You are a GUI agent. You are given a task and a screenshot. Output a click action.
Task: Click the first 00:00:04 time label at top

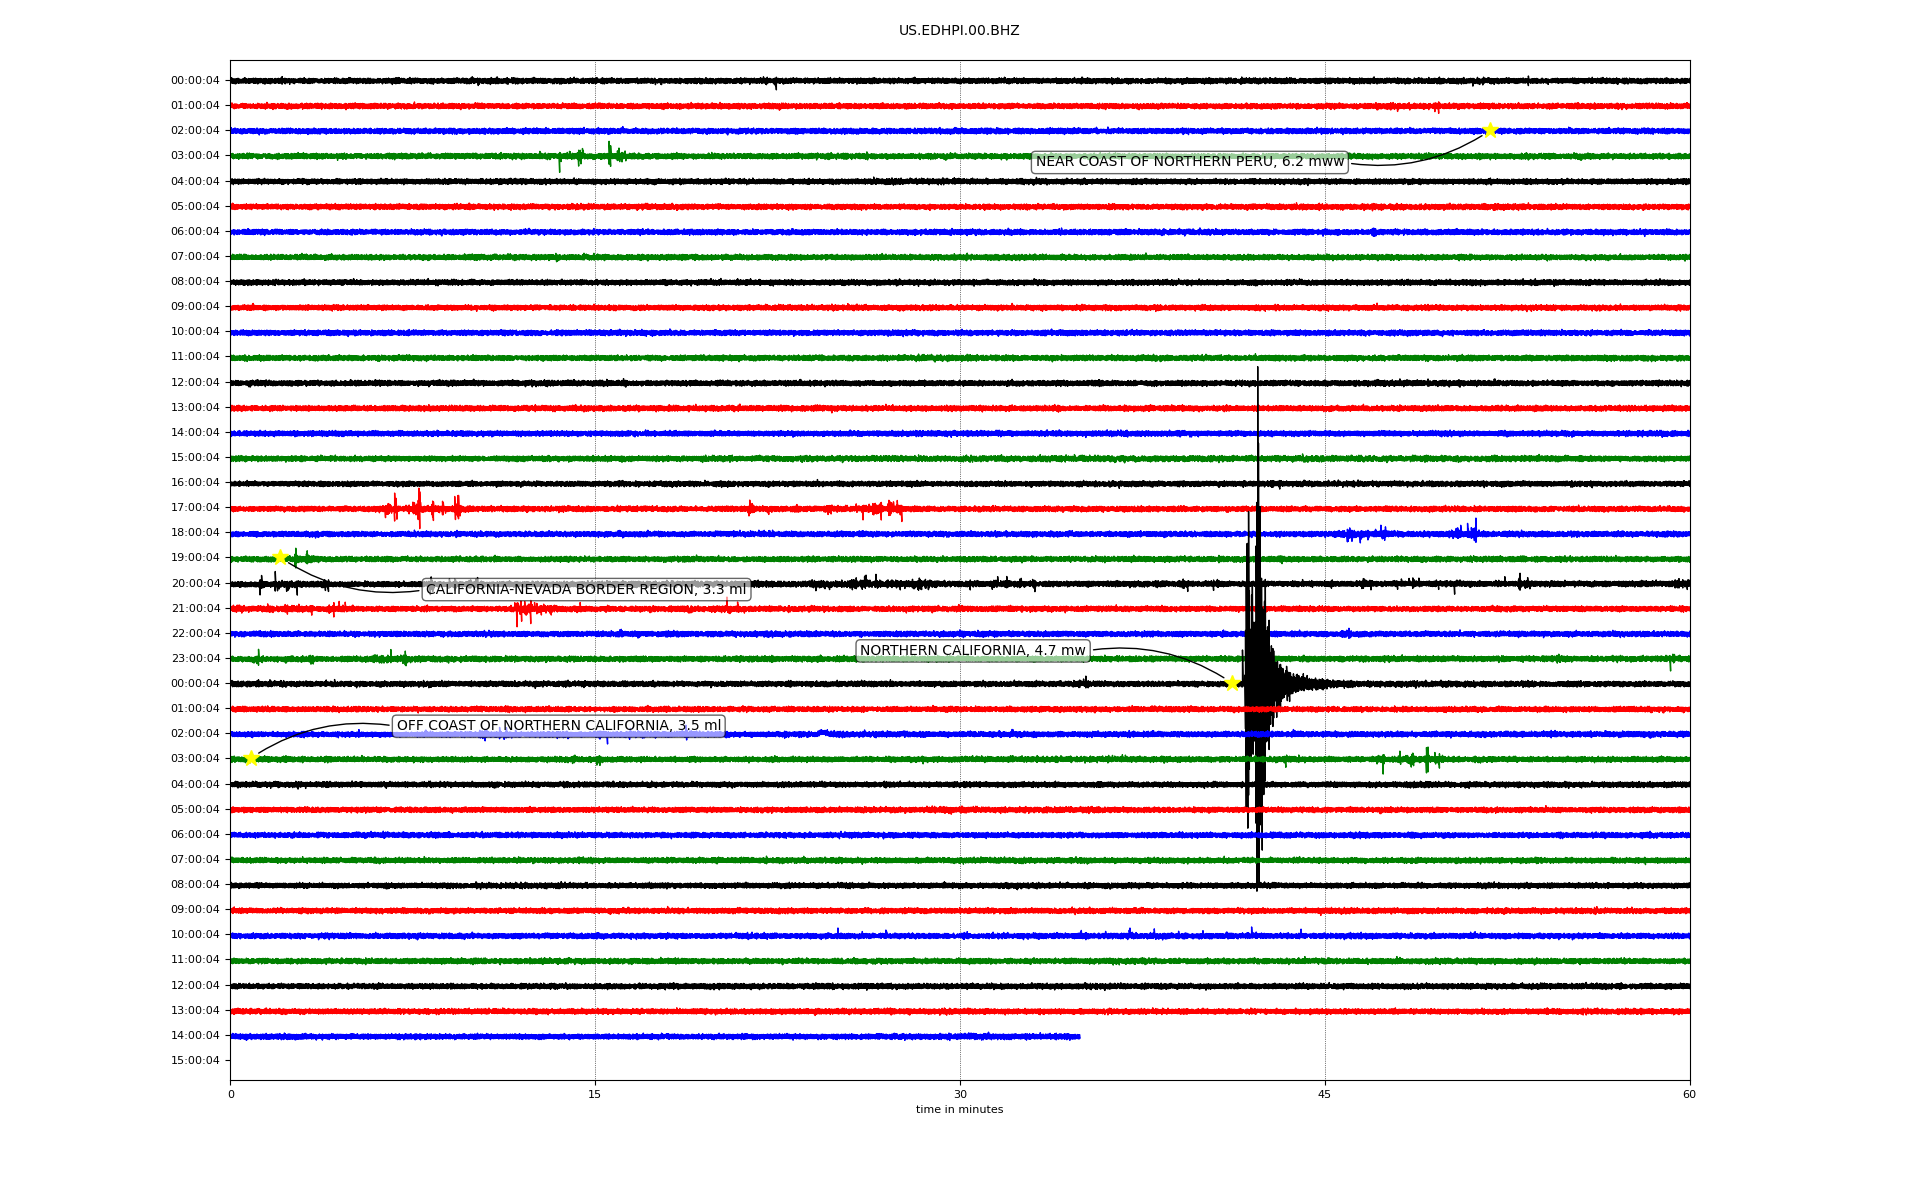tap(195, 81)
